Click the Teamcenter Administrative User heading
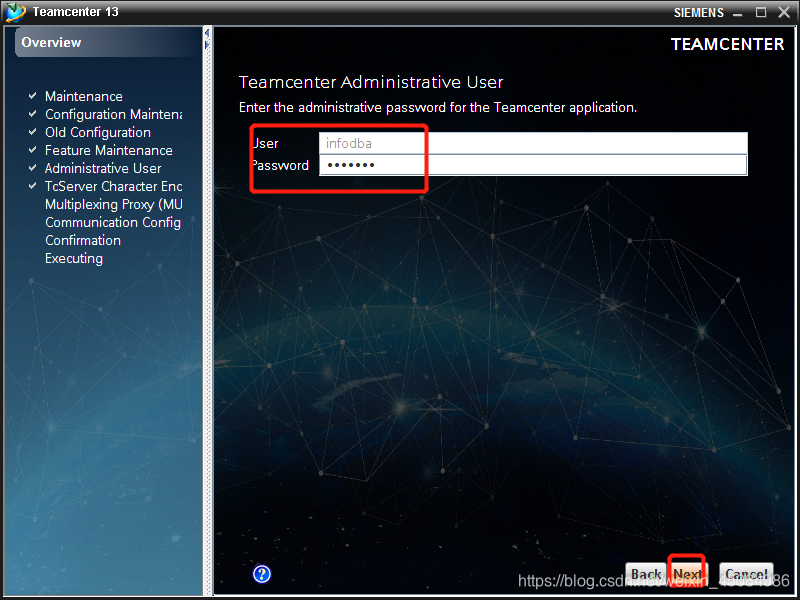Screen dimensions: 800x600 tap(371, 82)
